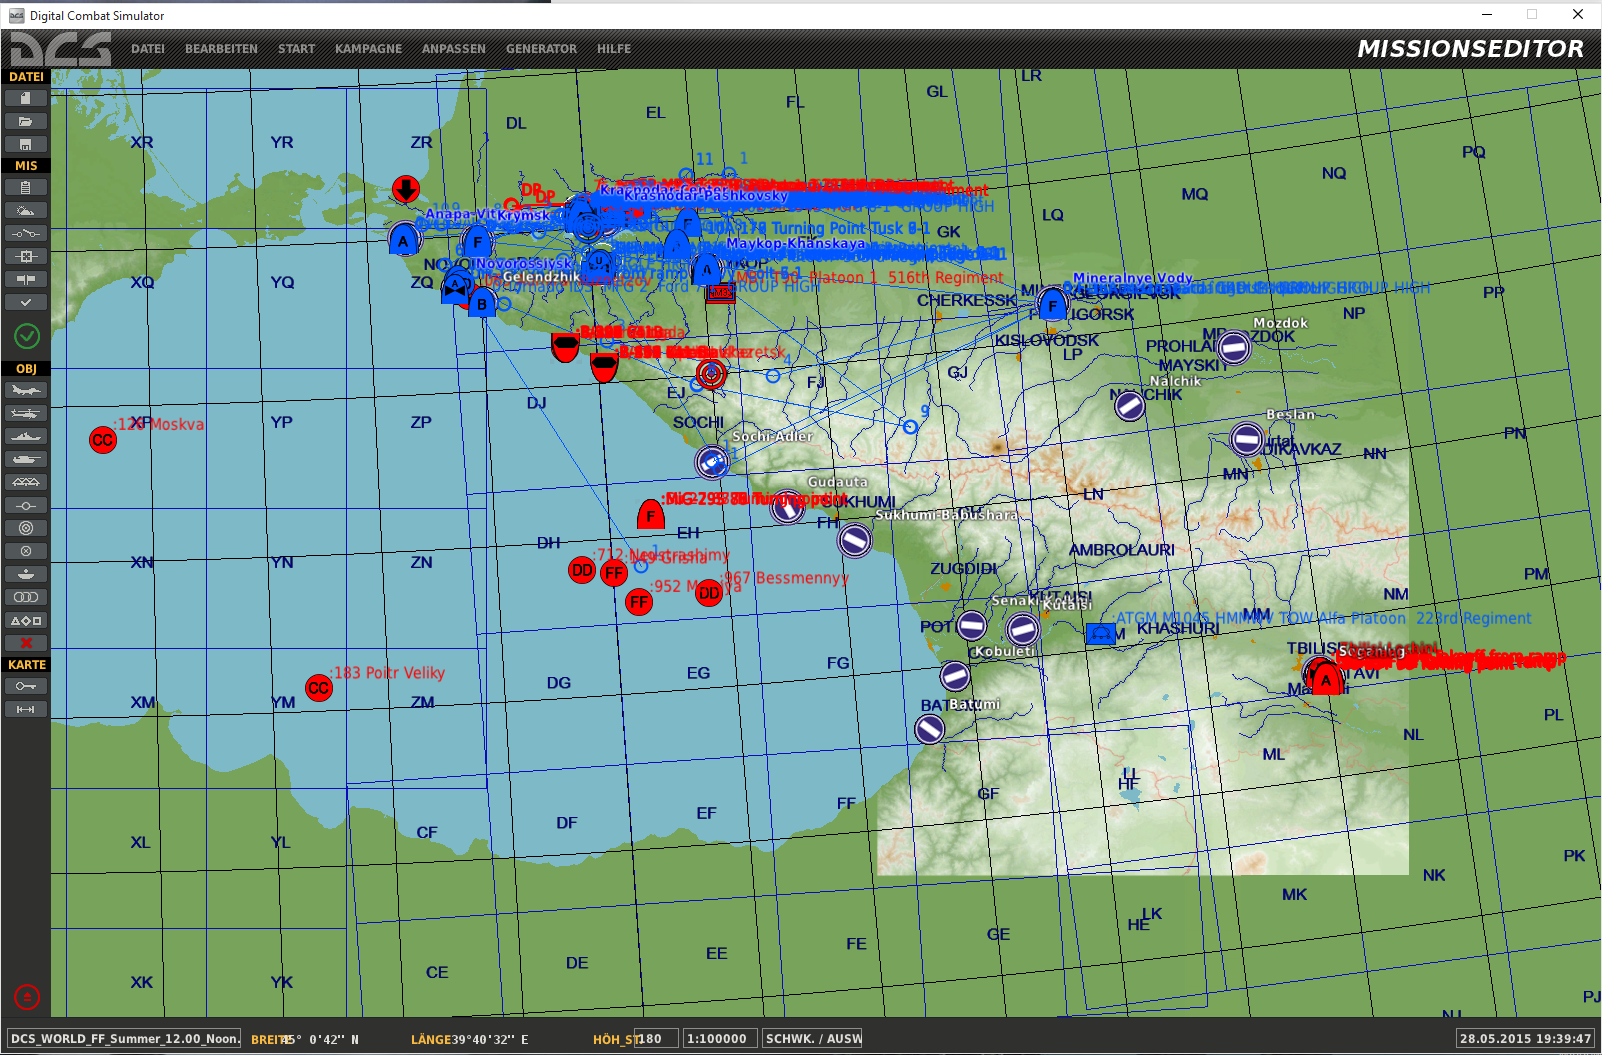Image resolution: width=1602 pixels, height=1055 pixels.
Task: Click the red X delete object icon
Action: click(26, 643)
